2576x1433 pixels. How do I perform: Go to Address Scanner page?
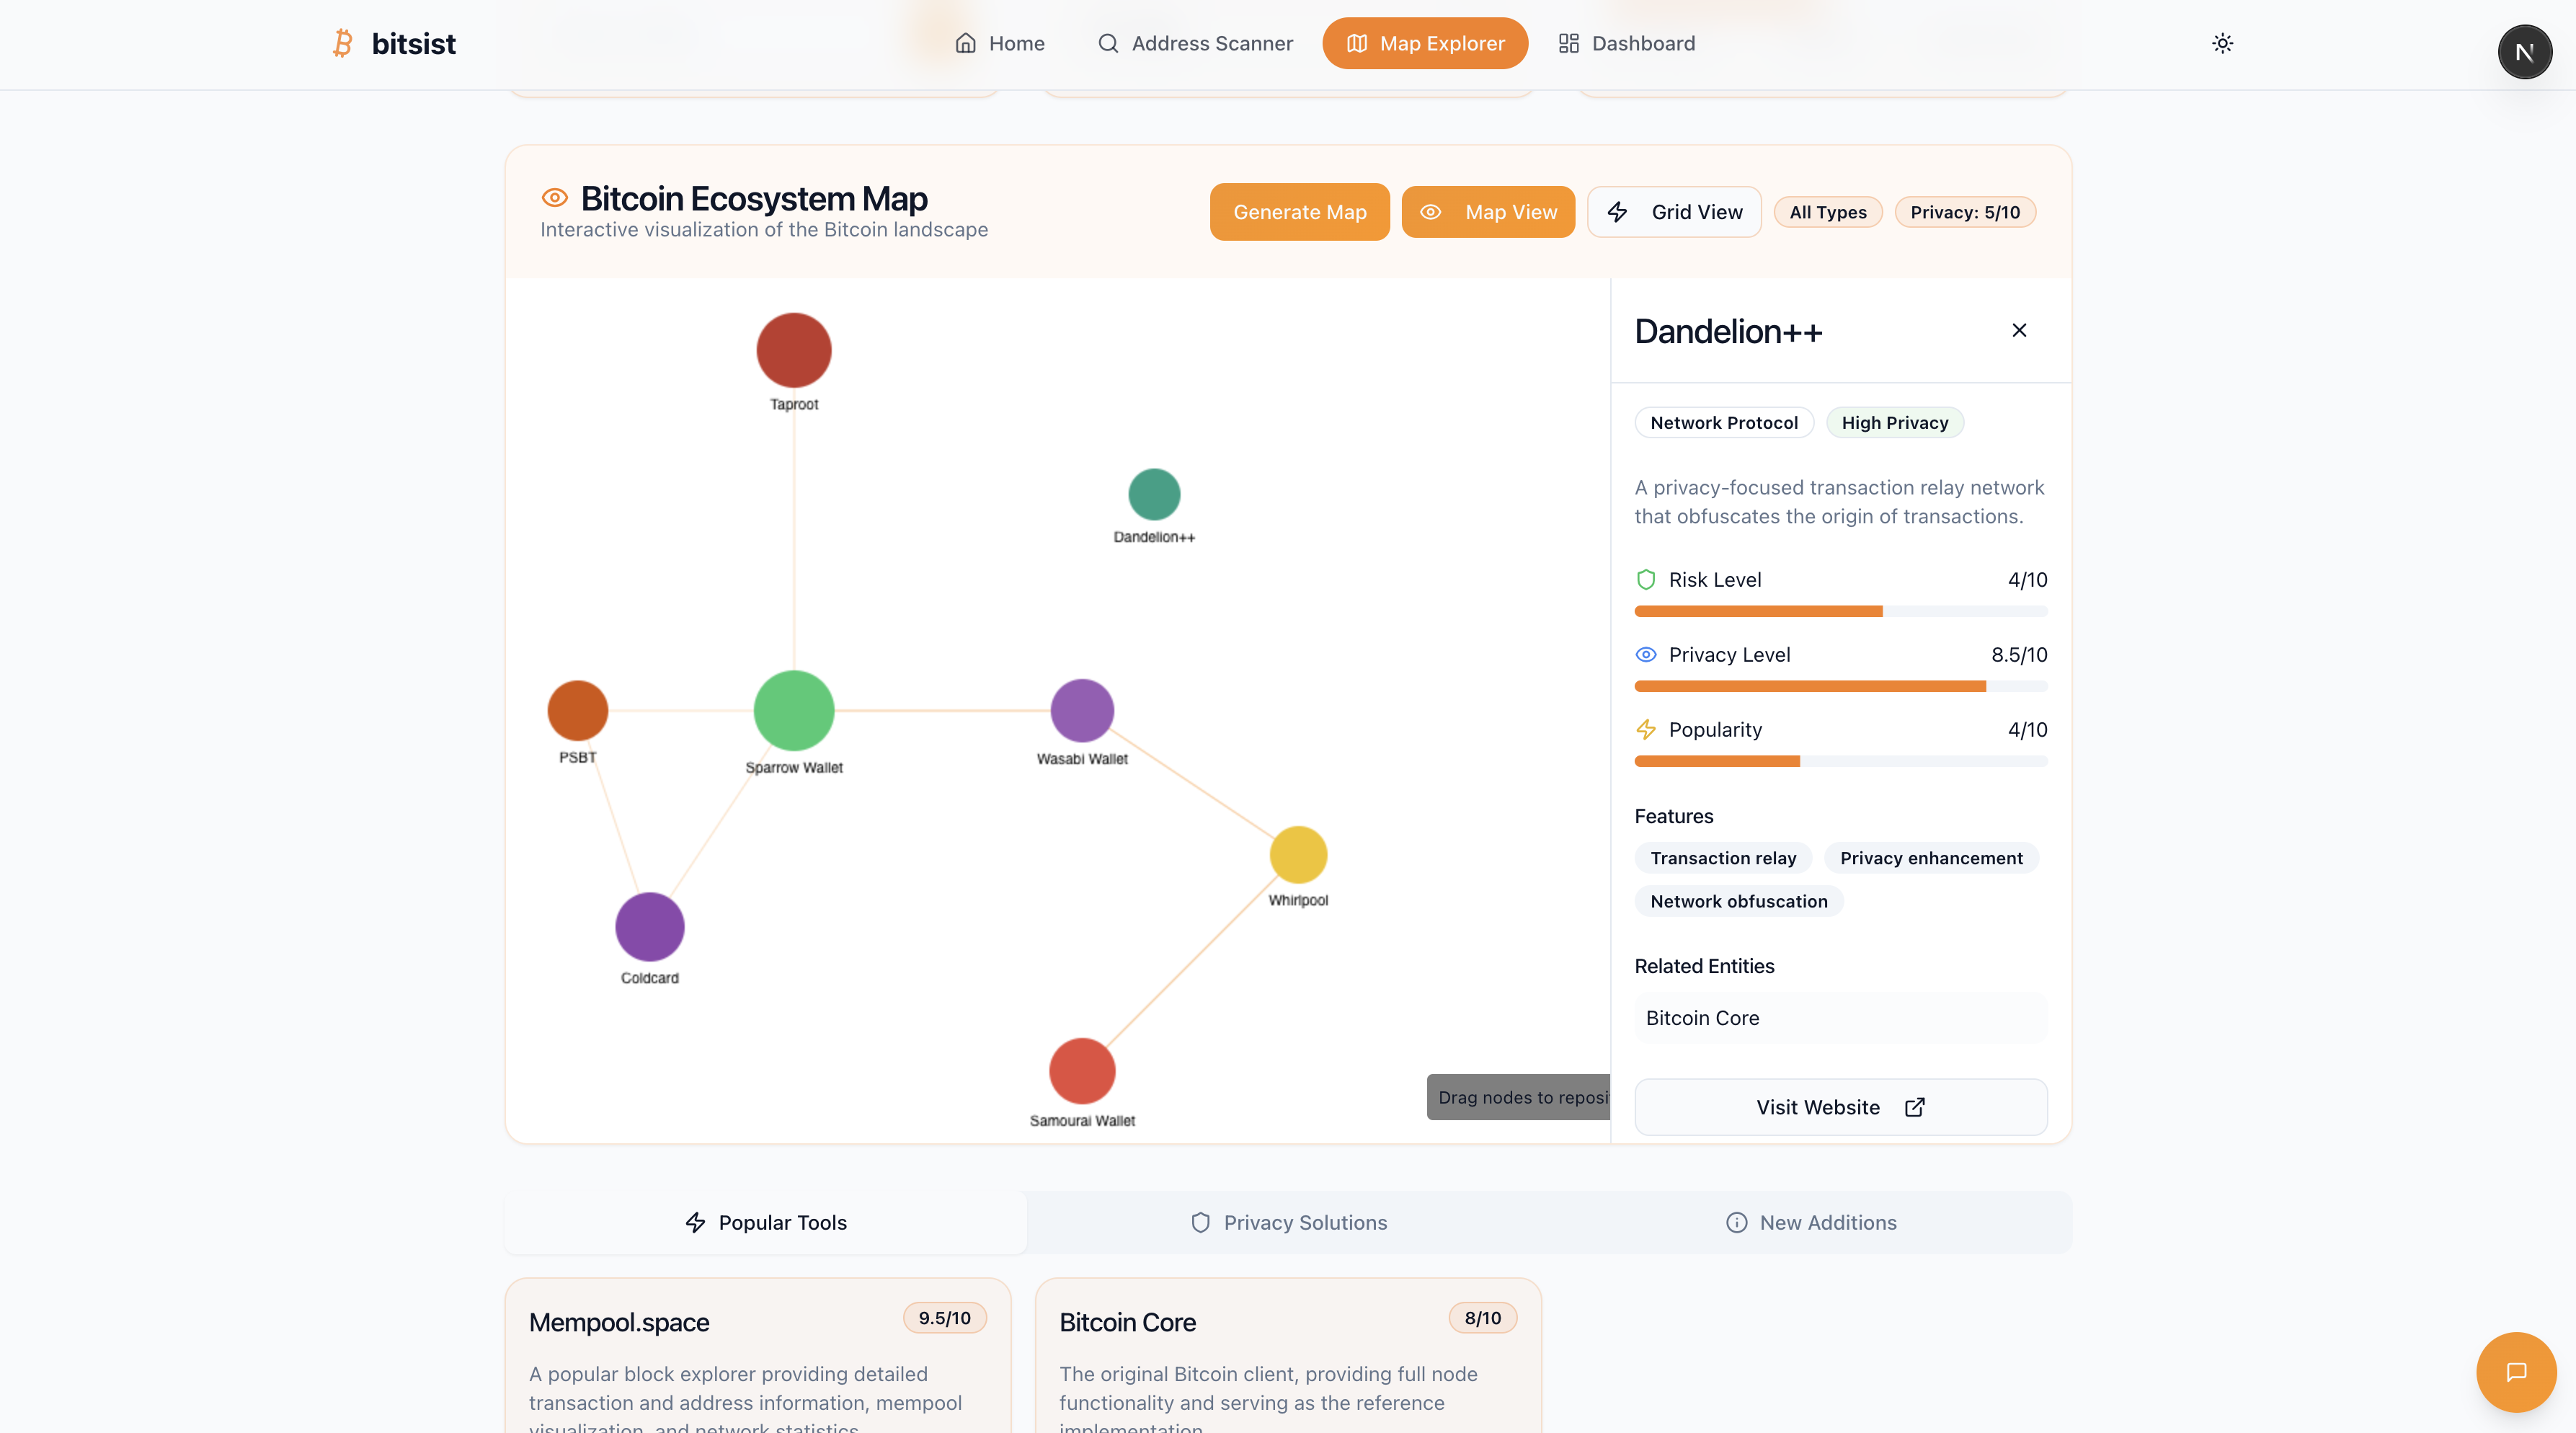1195,43
